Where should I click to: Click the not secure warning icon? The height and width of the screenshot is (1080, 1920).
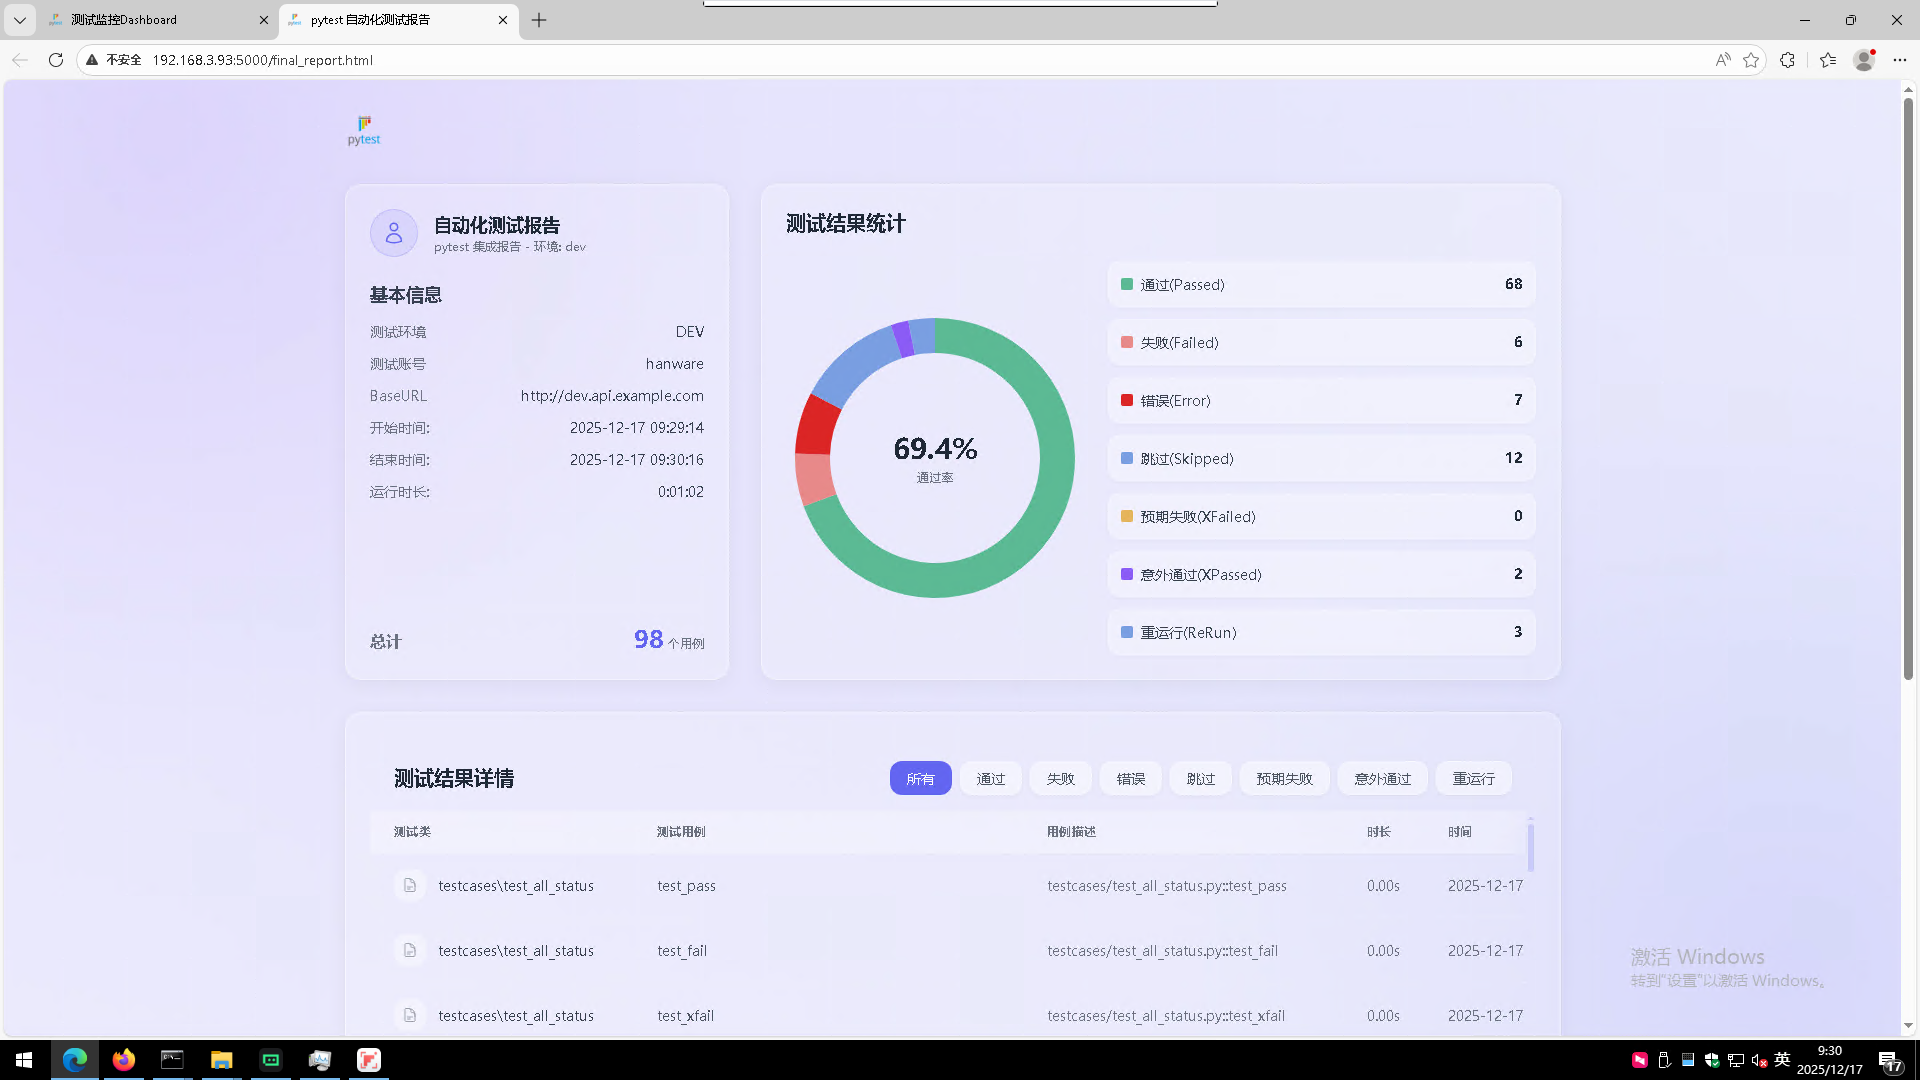pos(92,60)
